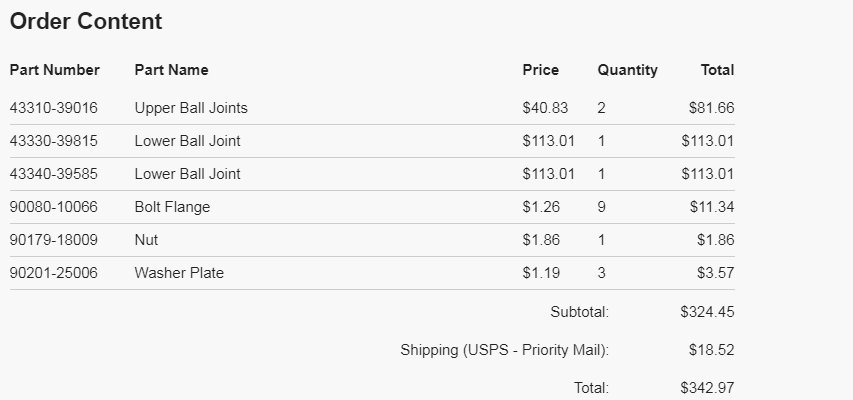Click the Price column header
Screen dimensions: 853x400
coord(541,70)
